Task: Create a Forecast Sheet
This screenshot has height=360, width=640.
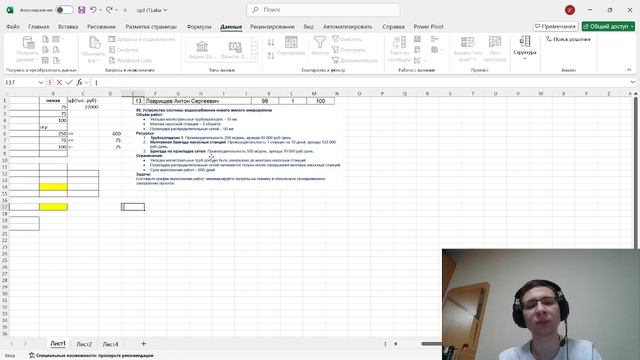Action: (x=495, y=49)
